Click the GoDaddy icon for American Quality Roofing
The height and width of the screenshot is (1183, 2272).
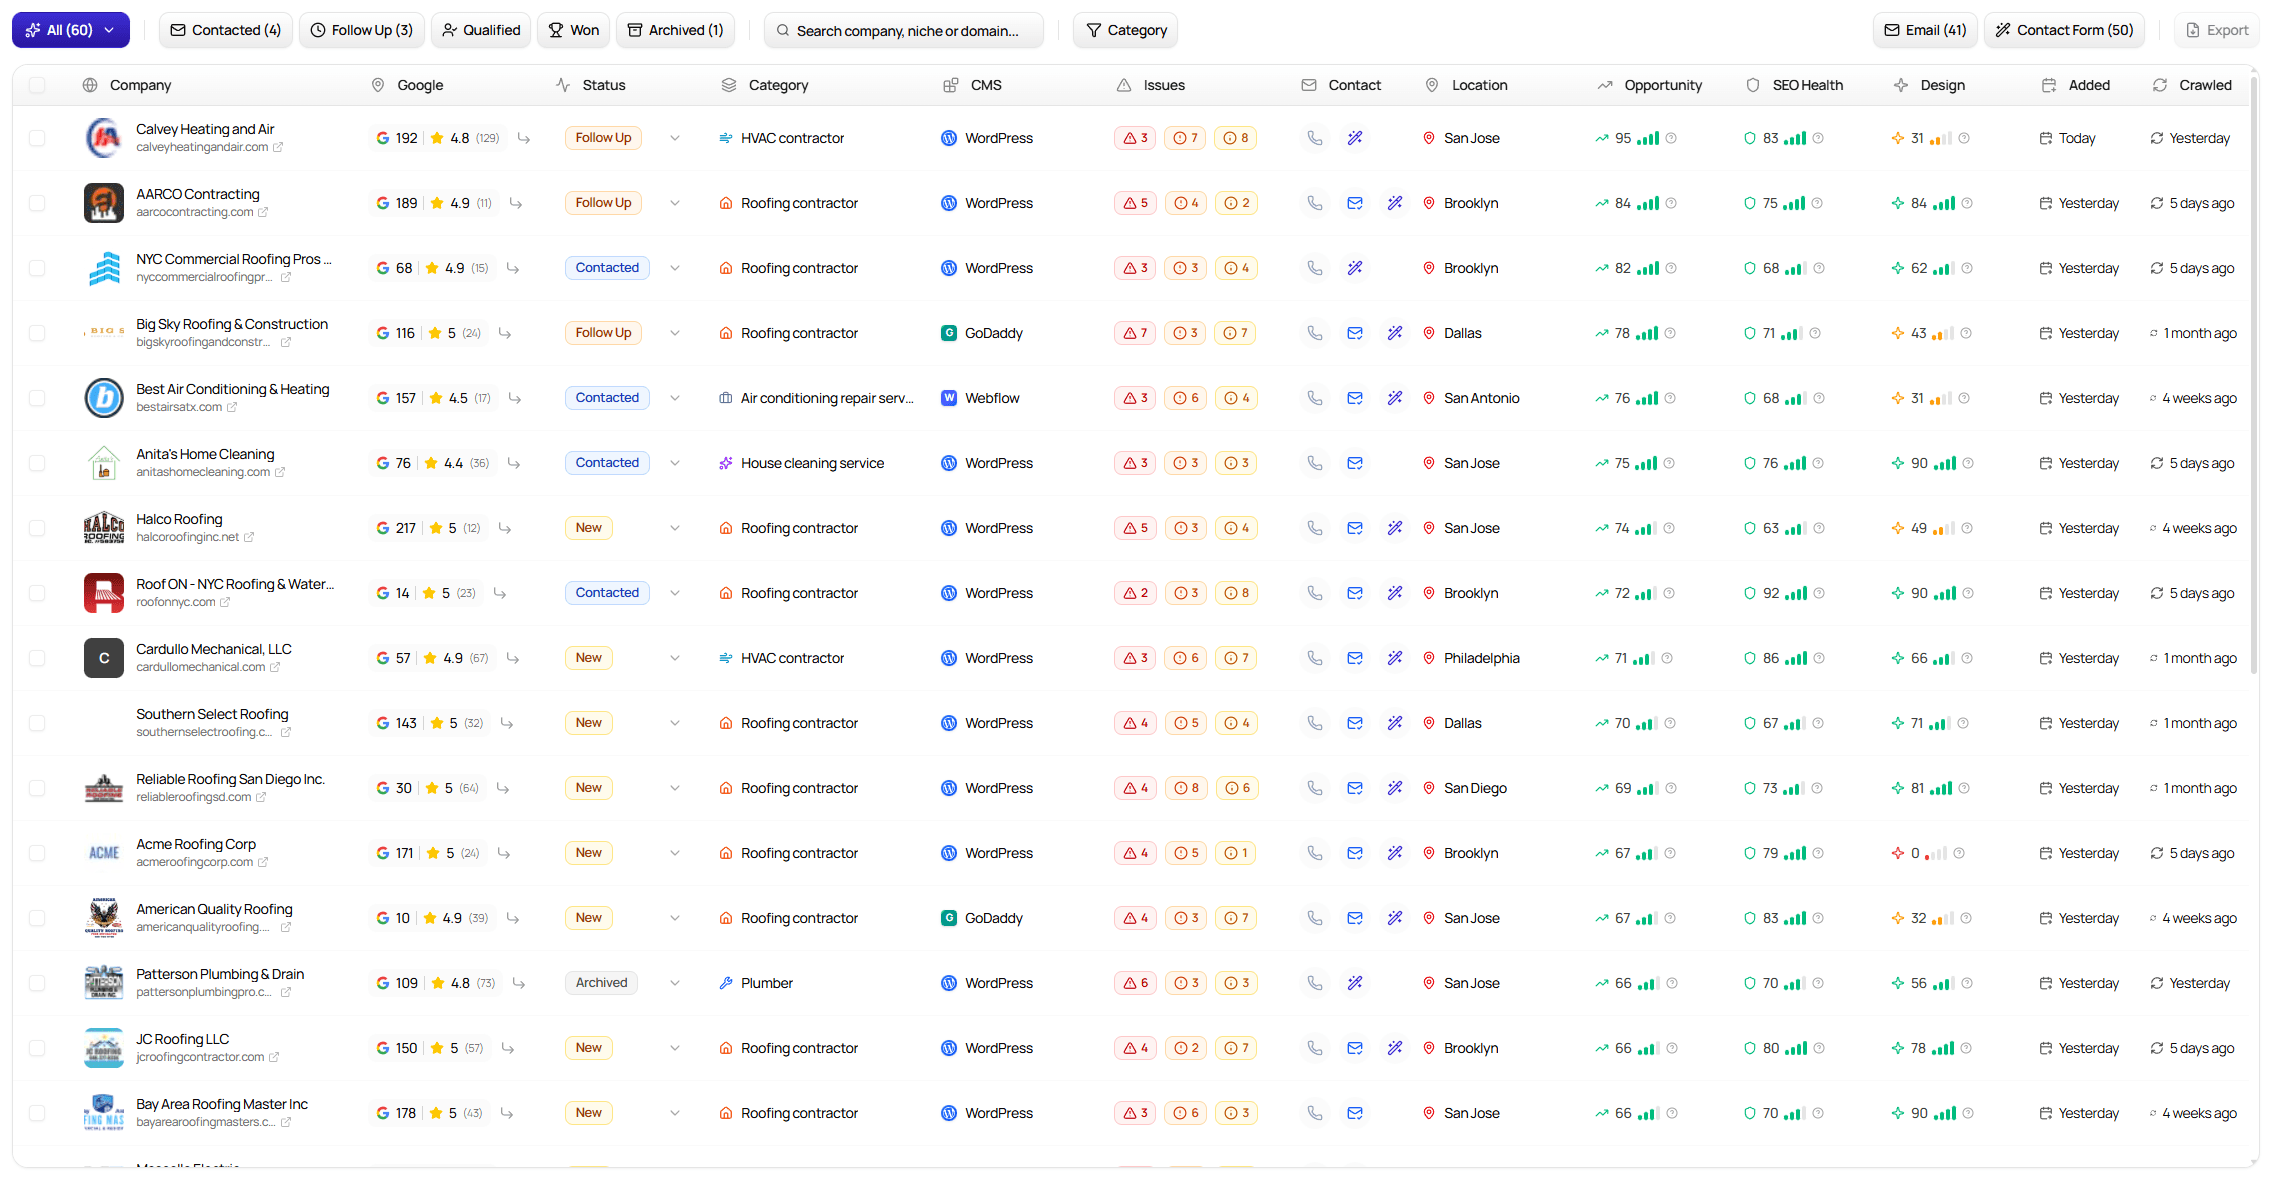coord(948,917)
